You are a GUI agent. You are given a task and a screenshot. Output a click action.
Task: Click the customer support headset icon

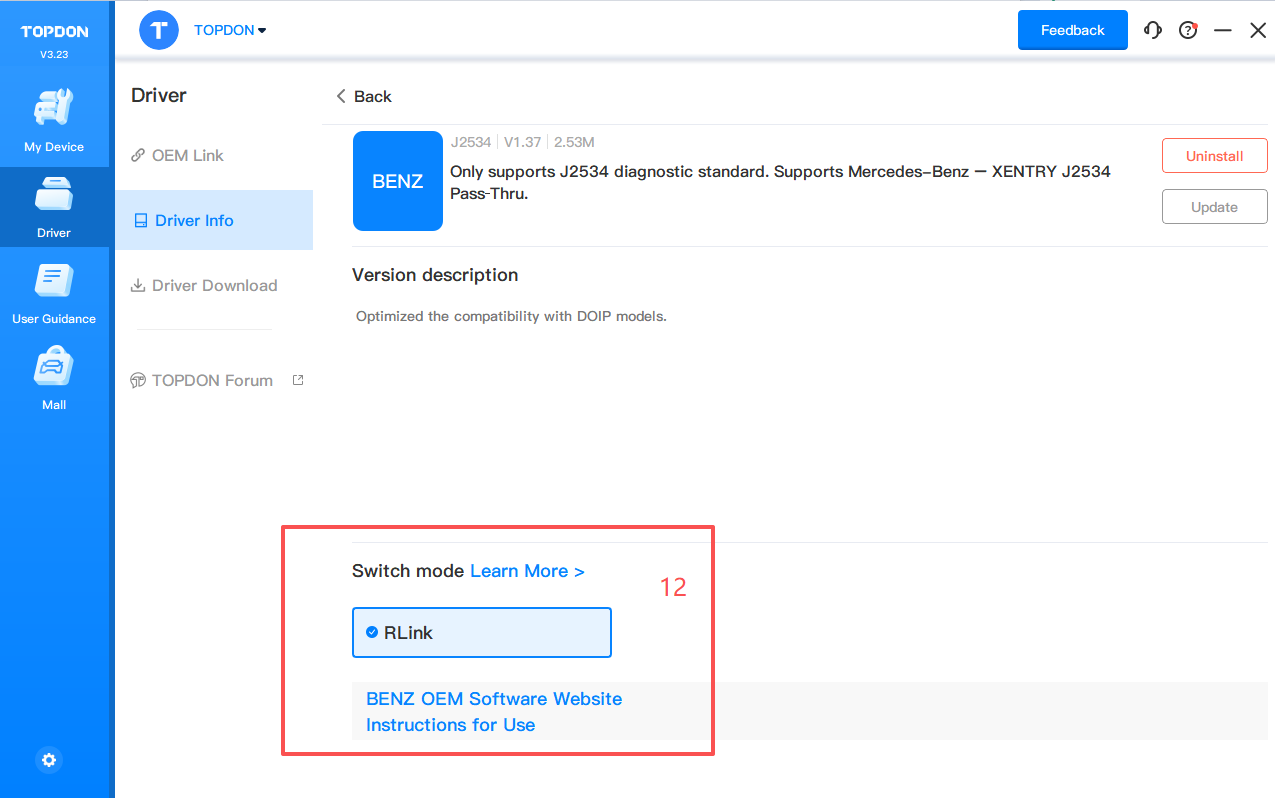point(1153,30)
